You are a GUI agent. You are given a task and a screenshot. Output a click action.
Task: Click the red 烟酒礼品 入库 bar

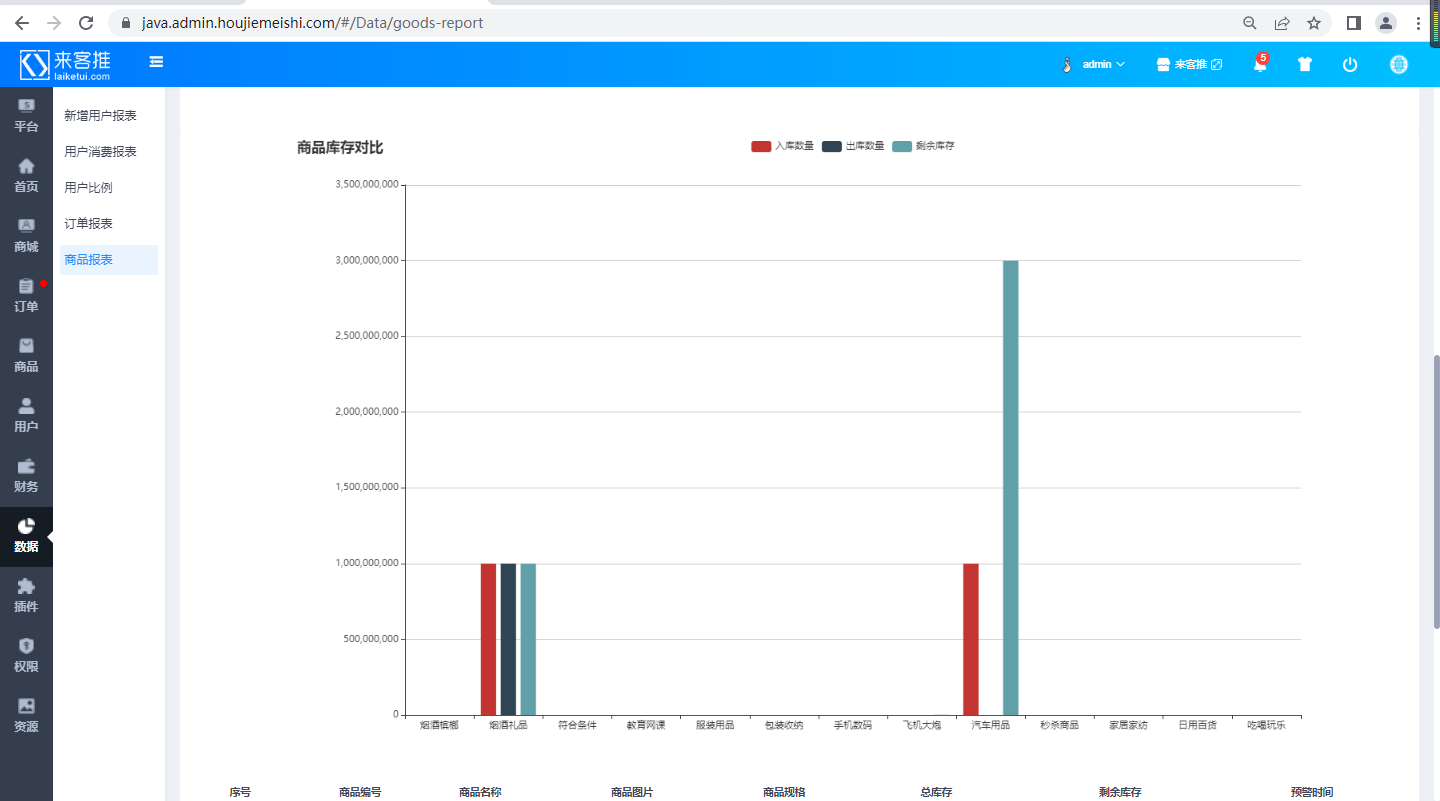pos(488,639)
